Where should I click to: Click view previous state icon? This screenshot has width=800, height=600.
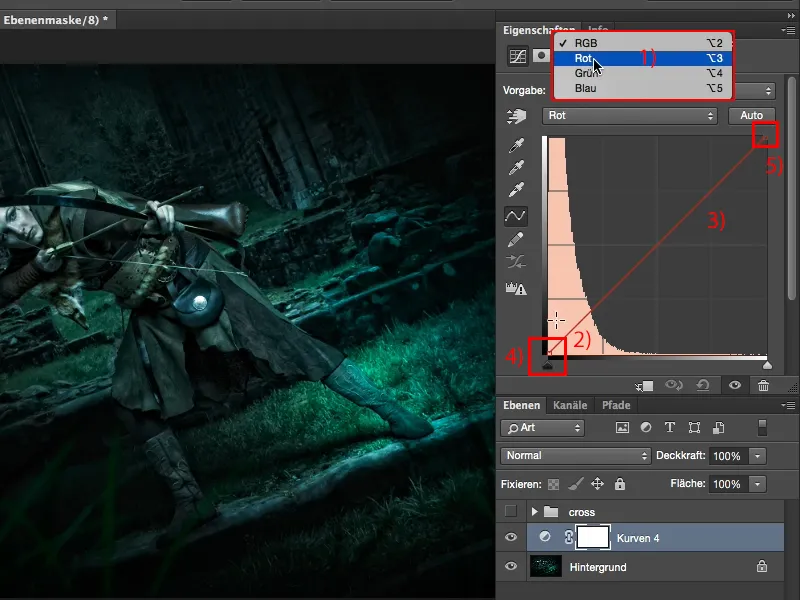point(673,385)
